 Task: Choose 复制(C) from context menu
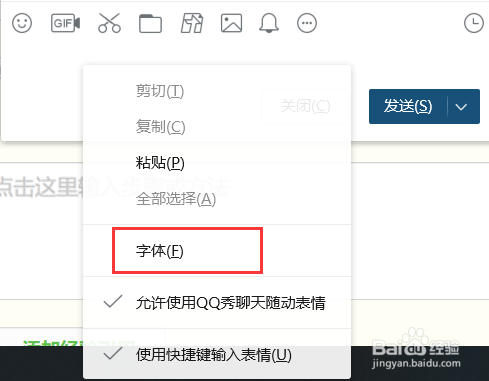pyautogui.click(x=217, y=127)
